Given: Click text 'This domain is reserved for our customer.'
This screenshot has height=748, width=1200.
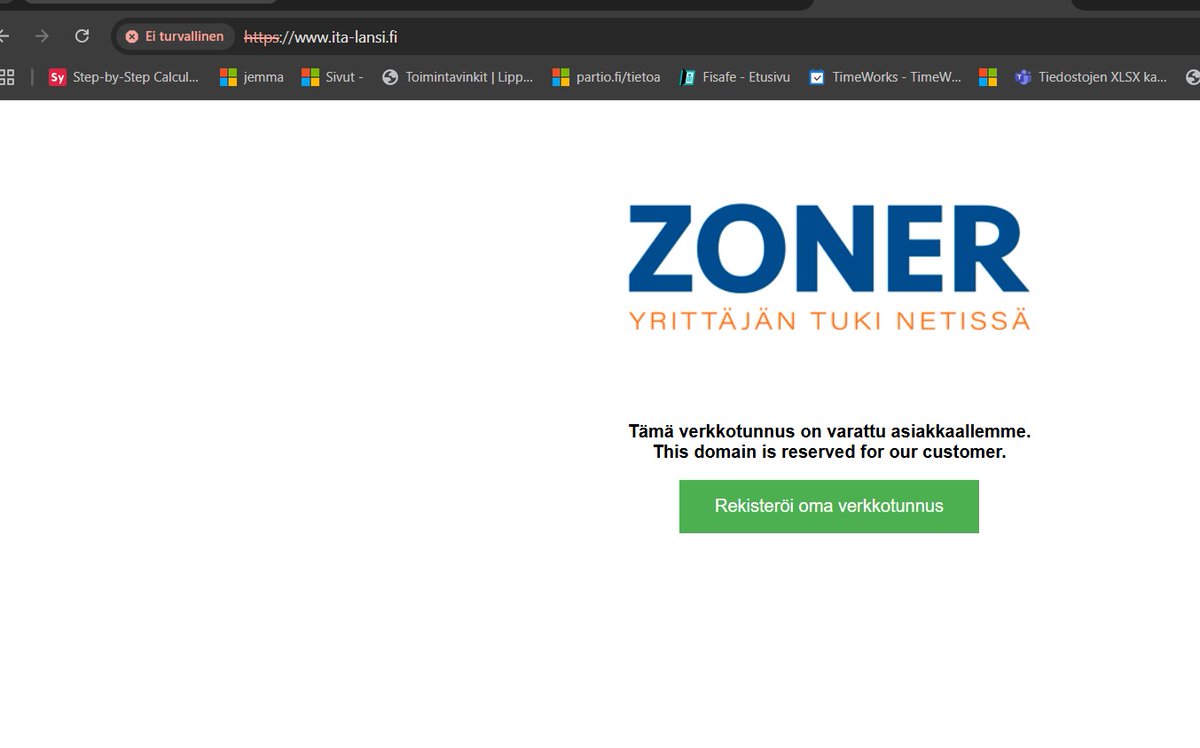Looking at the screenshot, I should 829,452.
